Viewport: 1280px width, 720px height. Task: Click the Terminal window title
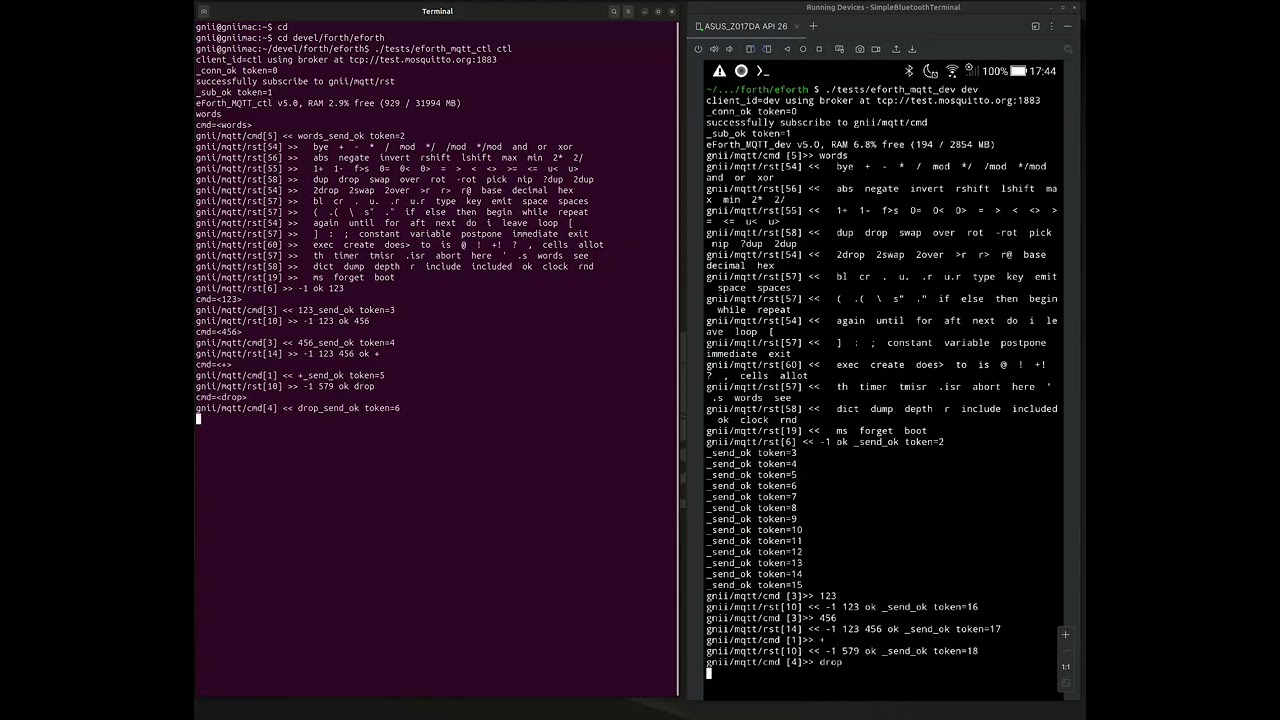pyautogui.click(x=437, y=11)
